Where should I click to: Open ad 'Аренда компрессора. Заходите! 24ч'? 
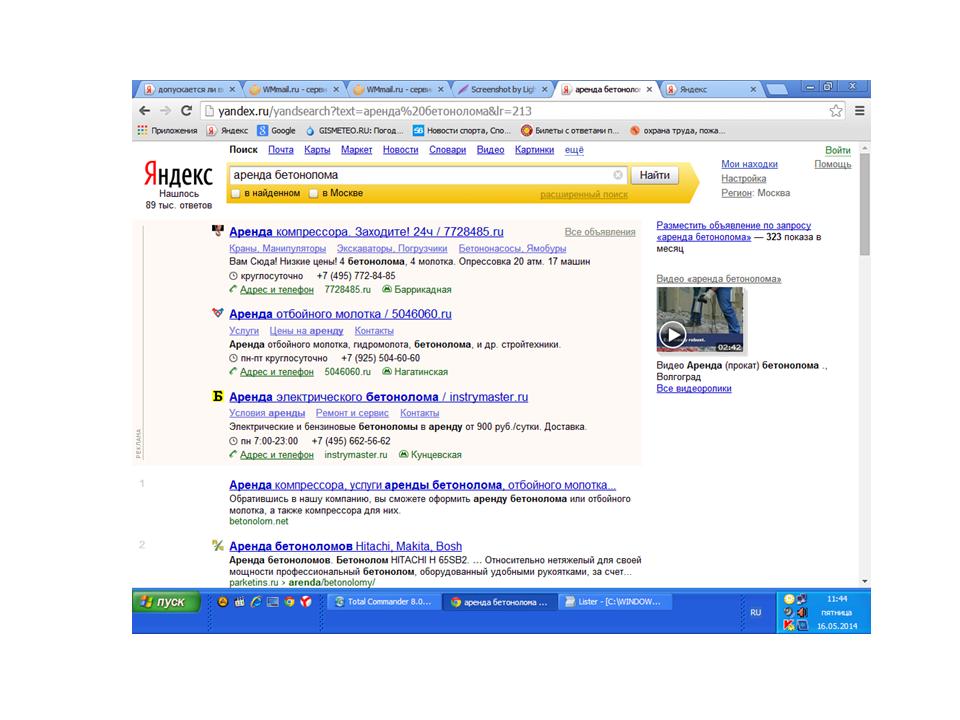click(x=366, y=232)
